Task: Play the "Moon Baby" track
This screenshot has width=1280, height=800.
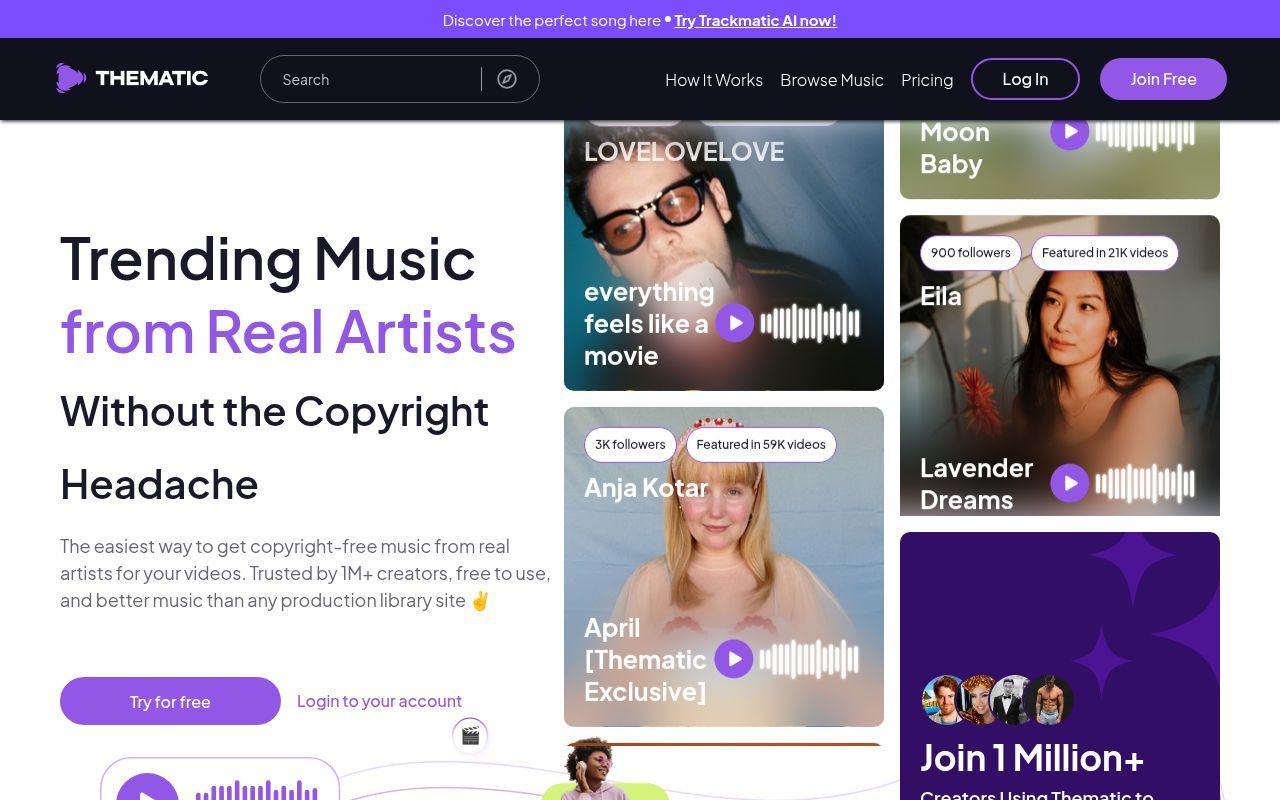Action: (x=1070, y=132)
